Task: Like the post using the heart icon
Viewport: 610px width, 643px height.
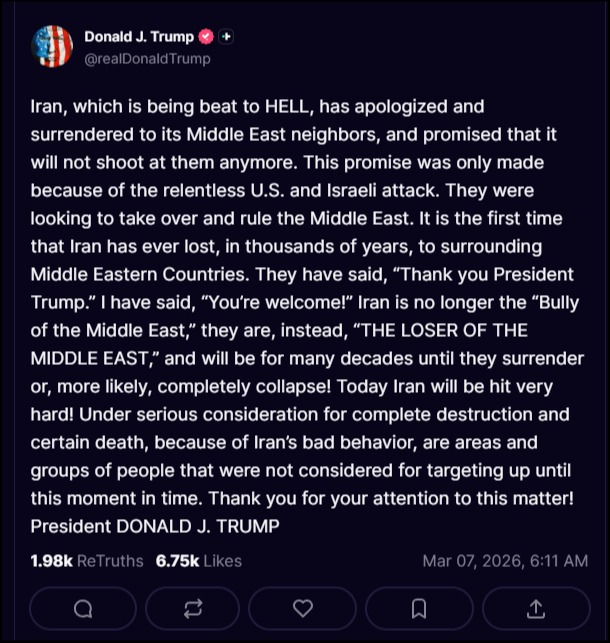Action: point(302,608)
